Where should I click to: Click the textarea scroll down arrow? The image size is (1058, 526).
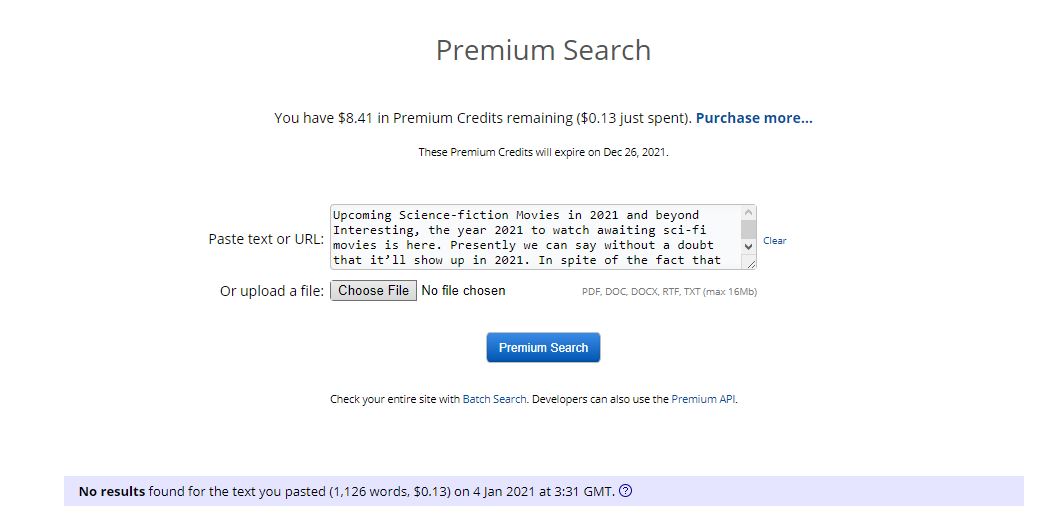click(748, 245)
